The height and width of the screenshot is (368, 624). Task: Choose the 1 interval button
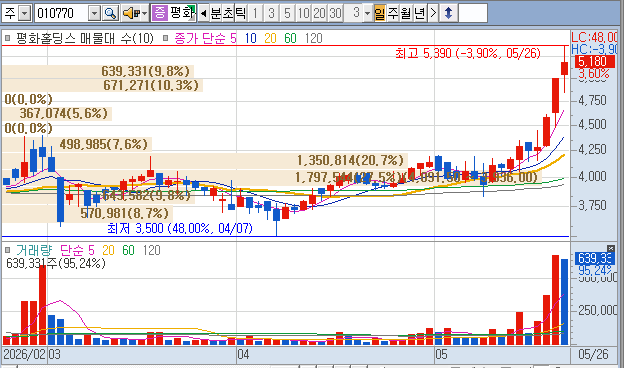[255, 14]
